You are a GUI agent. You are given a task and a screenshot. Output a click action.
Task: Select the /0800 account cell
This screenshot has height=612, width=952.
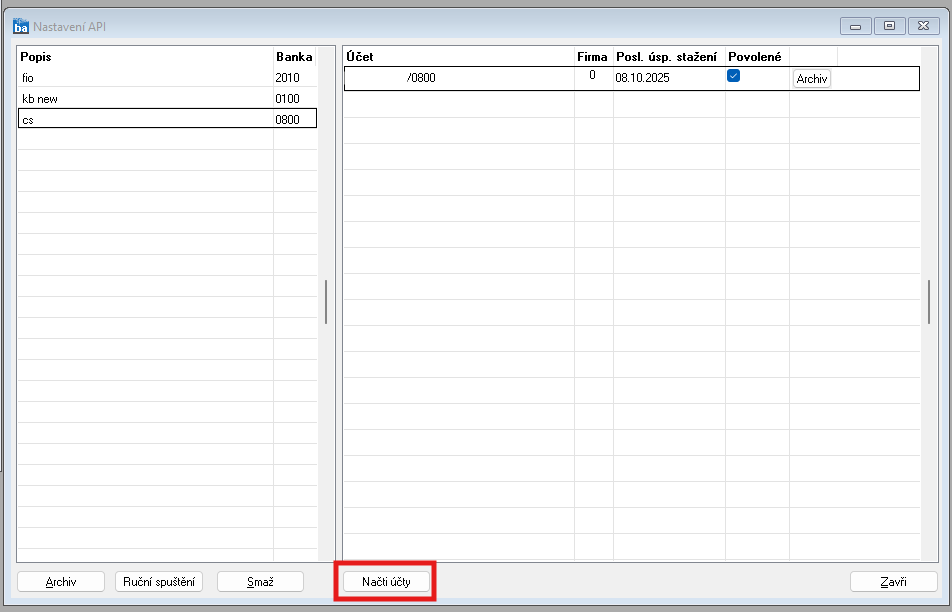point(460,78)
